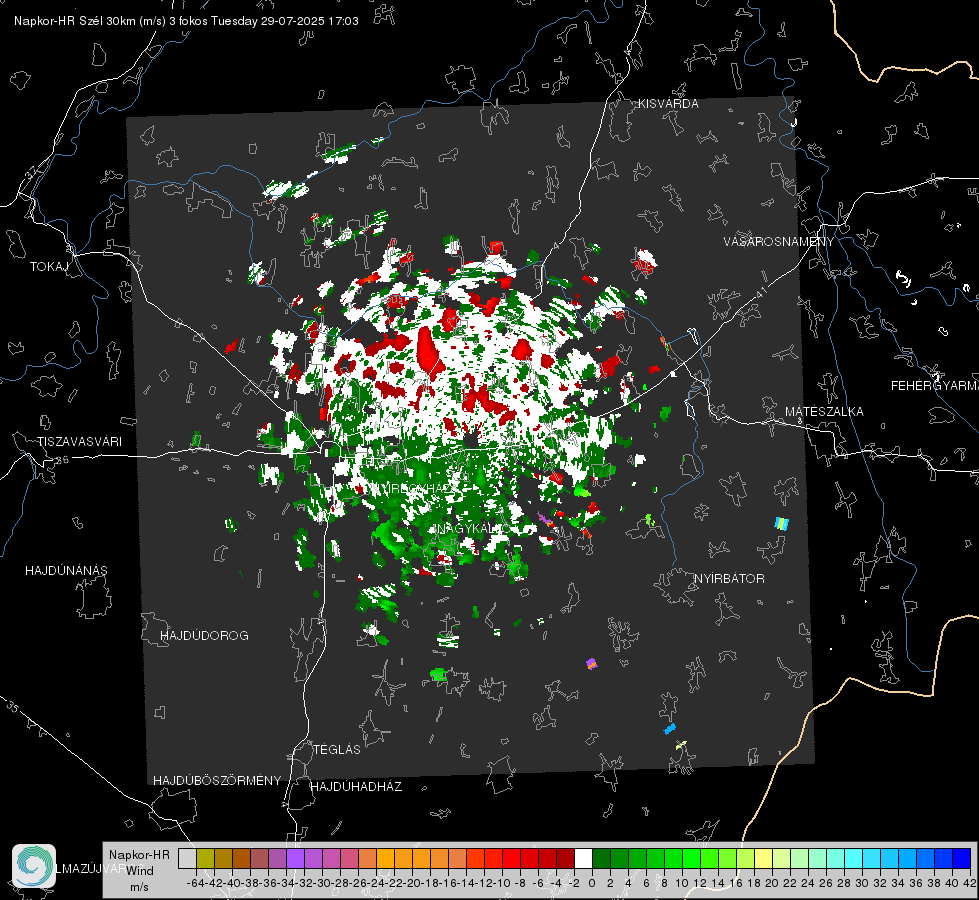Pick the light gray swatch at legend's left end
The height and width of the screenshot is (900, 979).
click(x=187, y=858)
